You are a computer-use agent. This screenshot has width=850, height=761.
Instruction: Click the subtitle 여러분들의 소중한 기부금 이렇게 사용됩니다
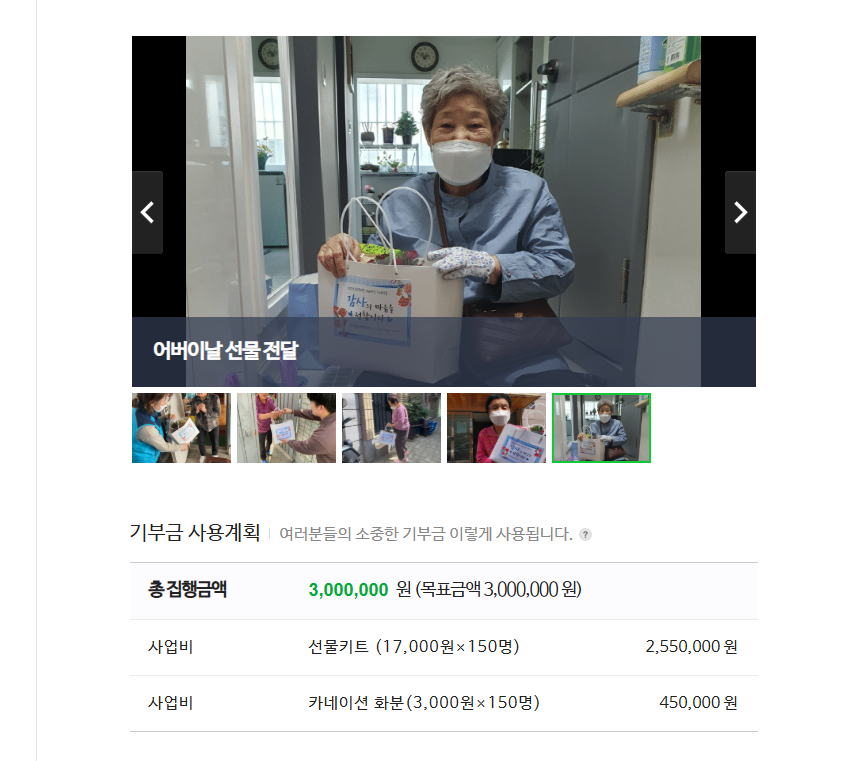point(426,534)
